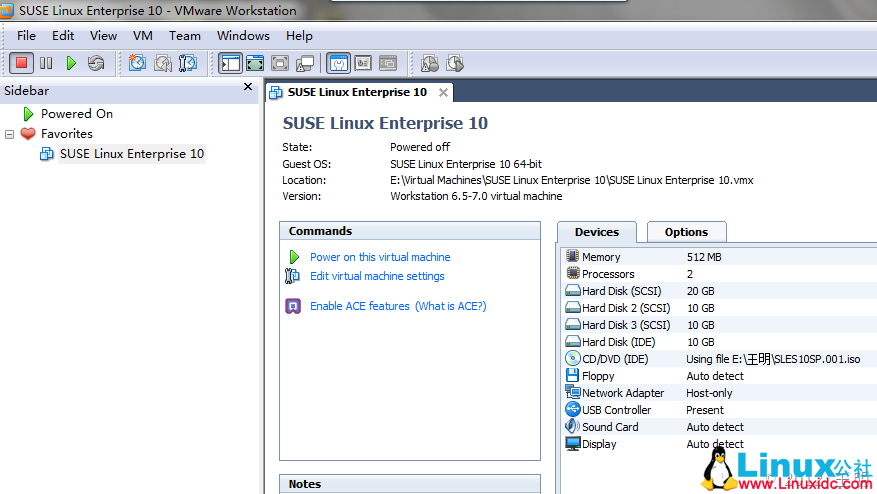Click the Revert to snapshot icon
Image resolution: width=877 pixels, height=494 pixels.
163,63
